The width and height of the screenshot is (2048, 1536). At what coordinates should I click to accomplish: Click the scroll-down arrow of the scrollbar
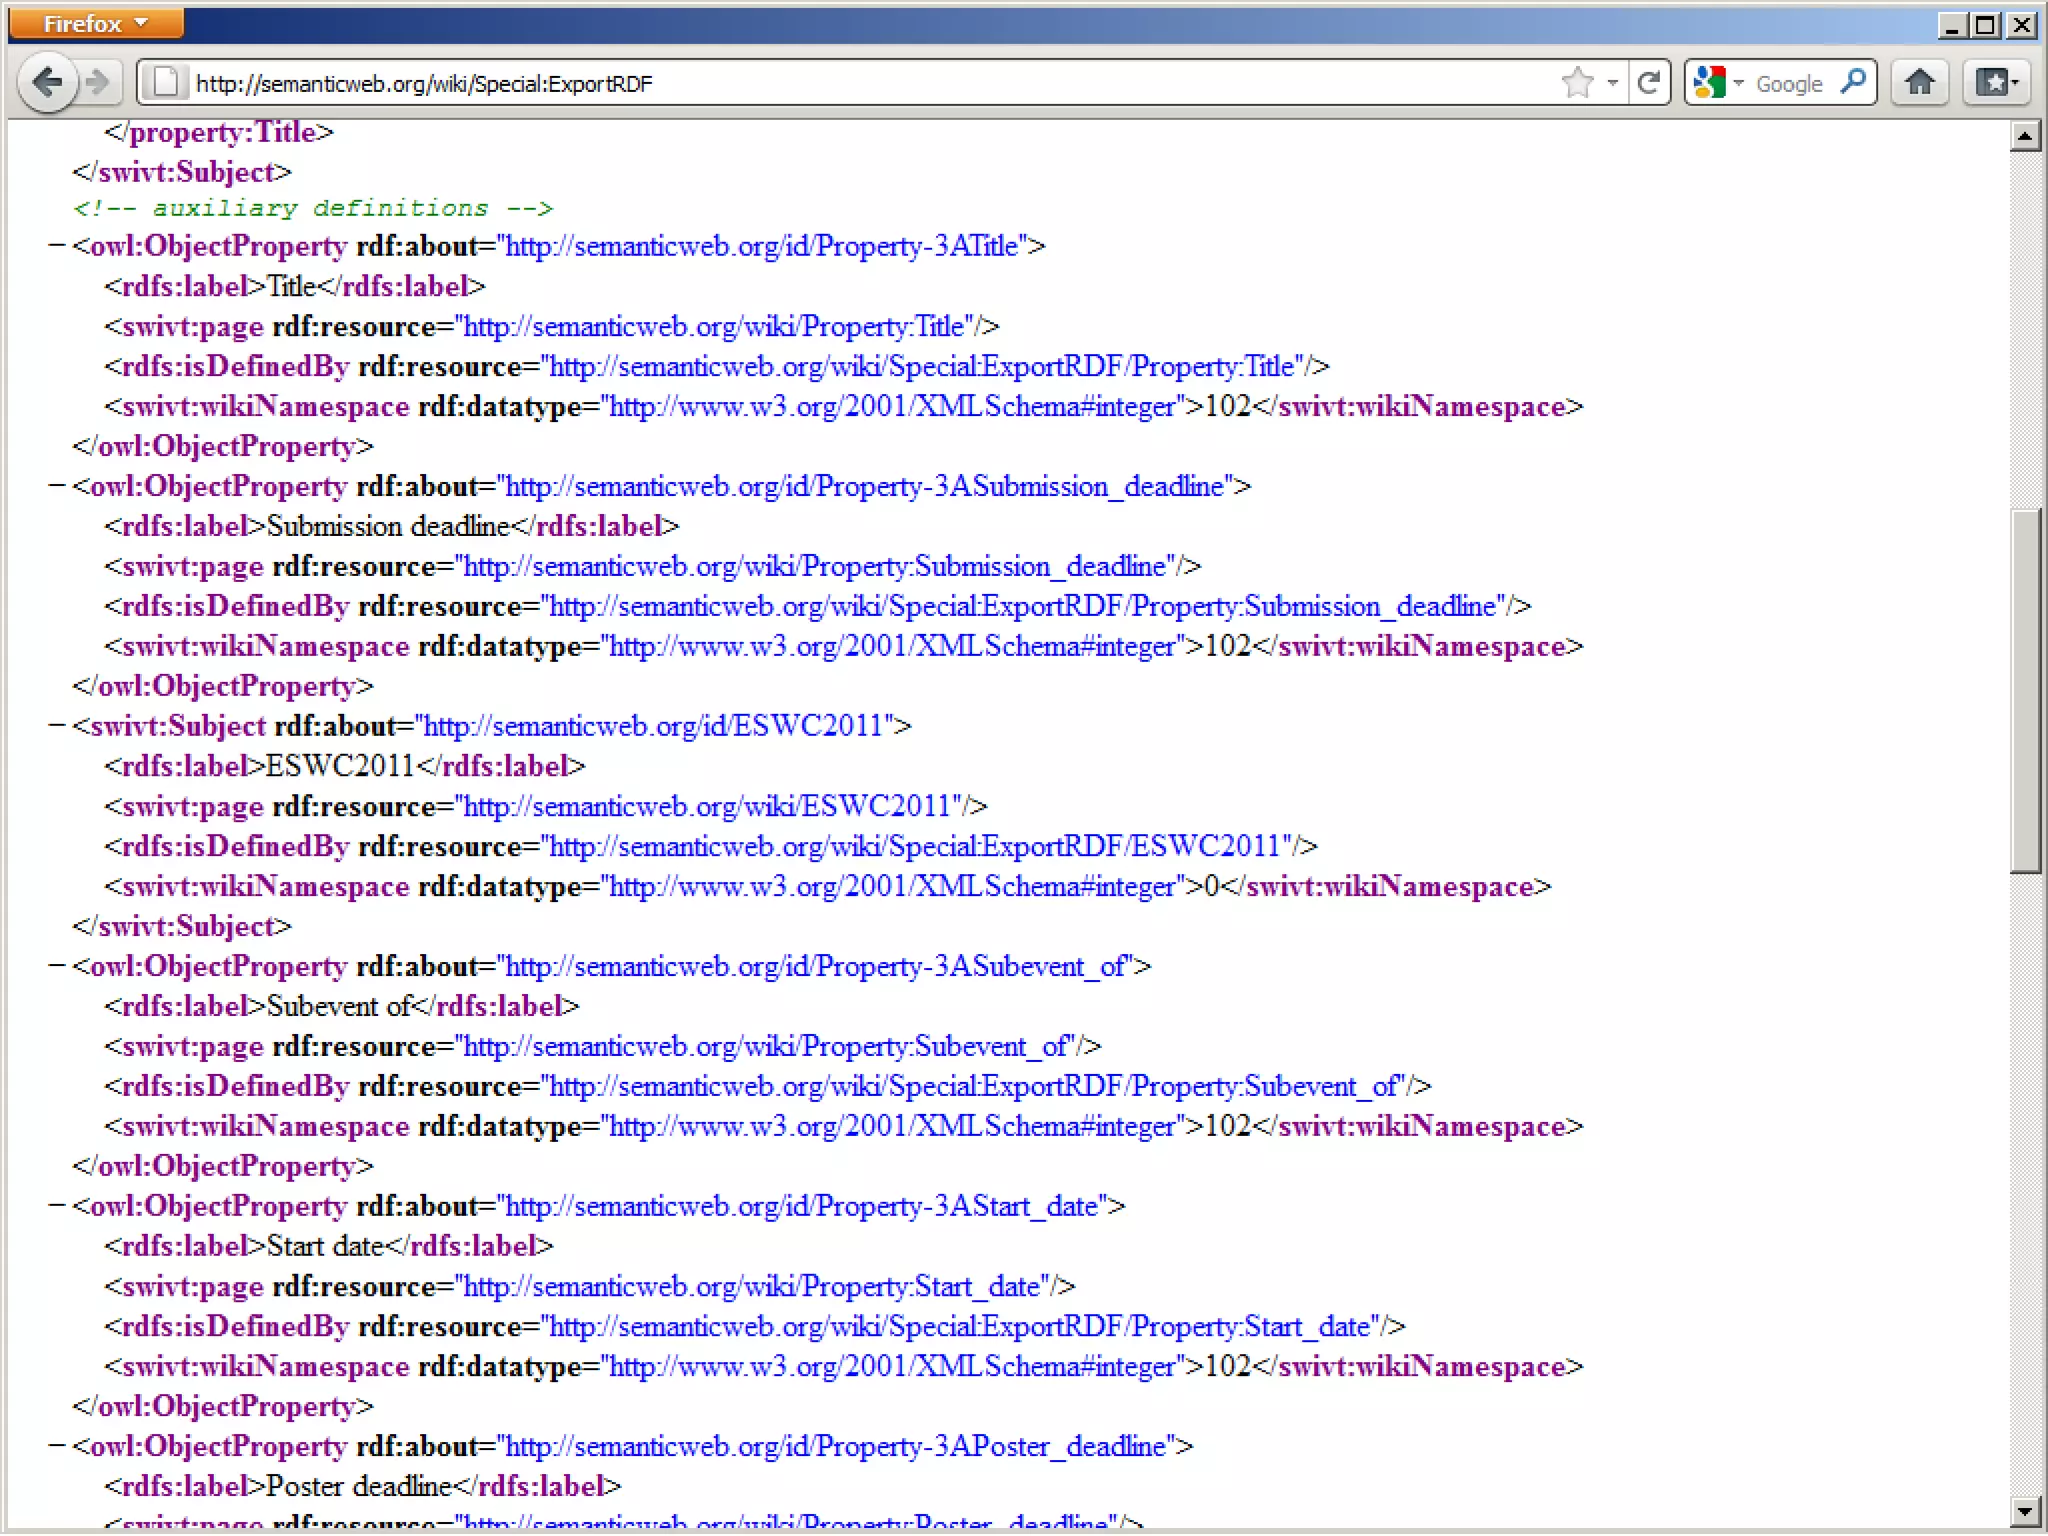tap(2025, 1510)
